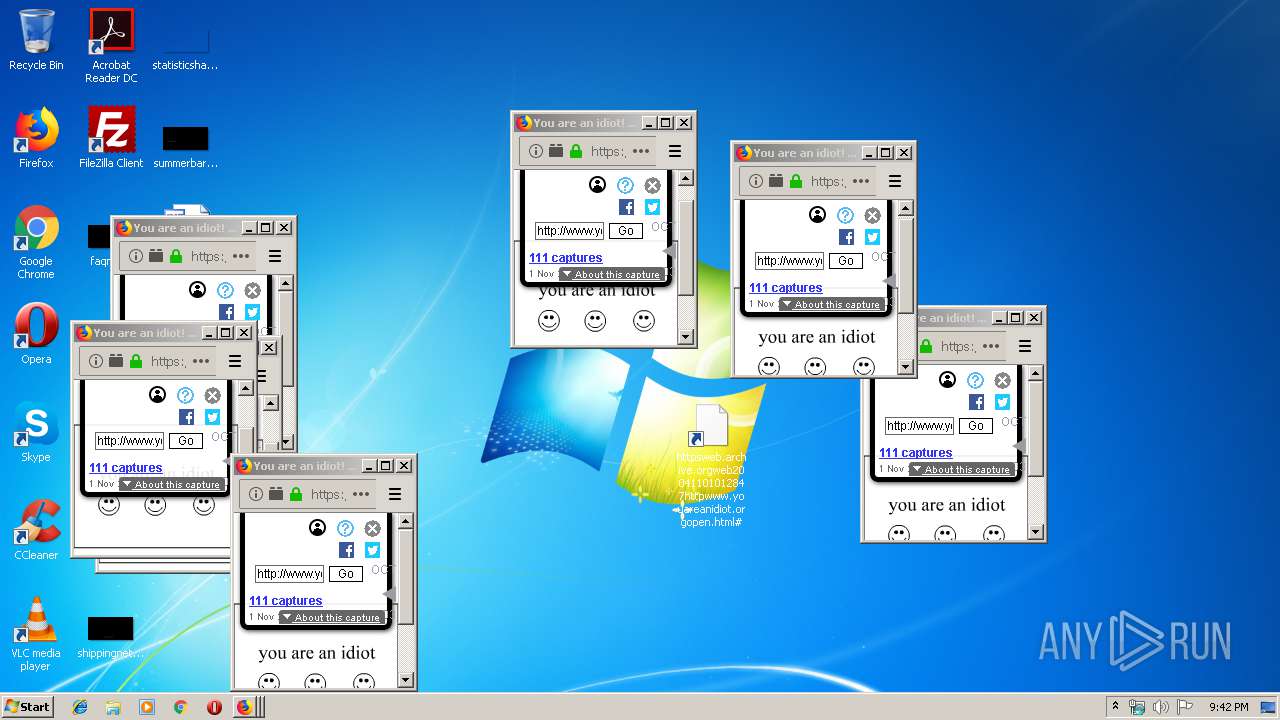Click the Facebook share icon in top-center window
Screen dimensions: 1280x720
626,207
